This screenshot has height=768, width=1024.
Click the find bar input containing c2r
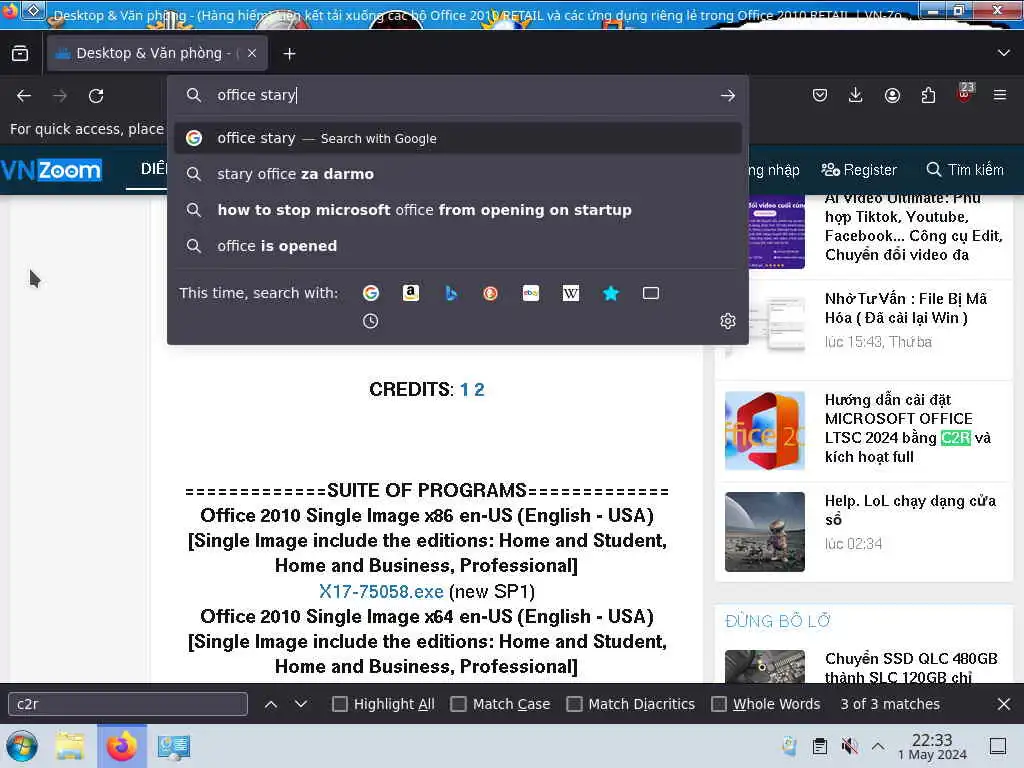pos(128,704)
